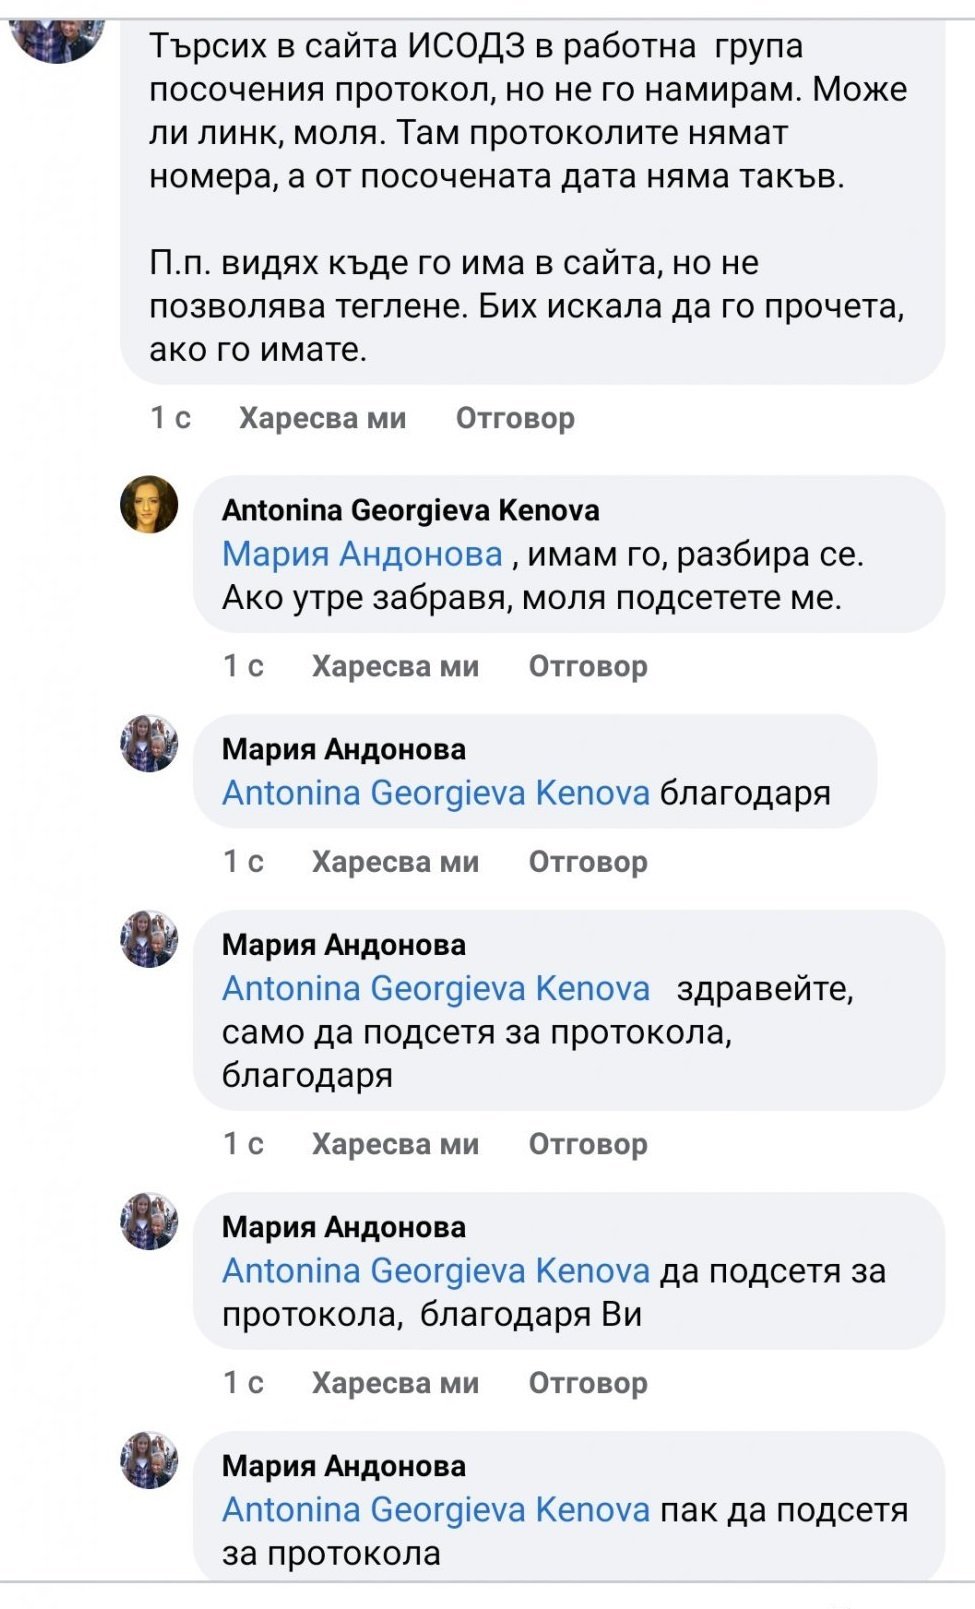Reply to the 'благодаря Ви' reminder comment
Screen dimensions: 975x1609
[588, 1383]
